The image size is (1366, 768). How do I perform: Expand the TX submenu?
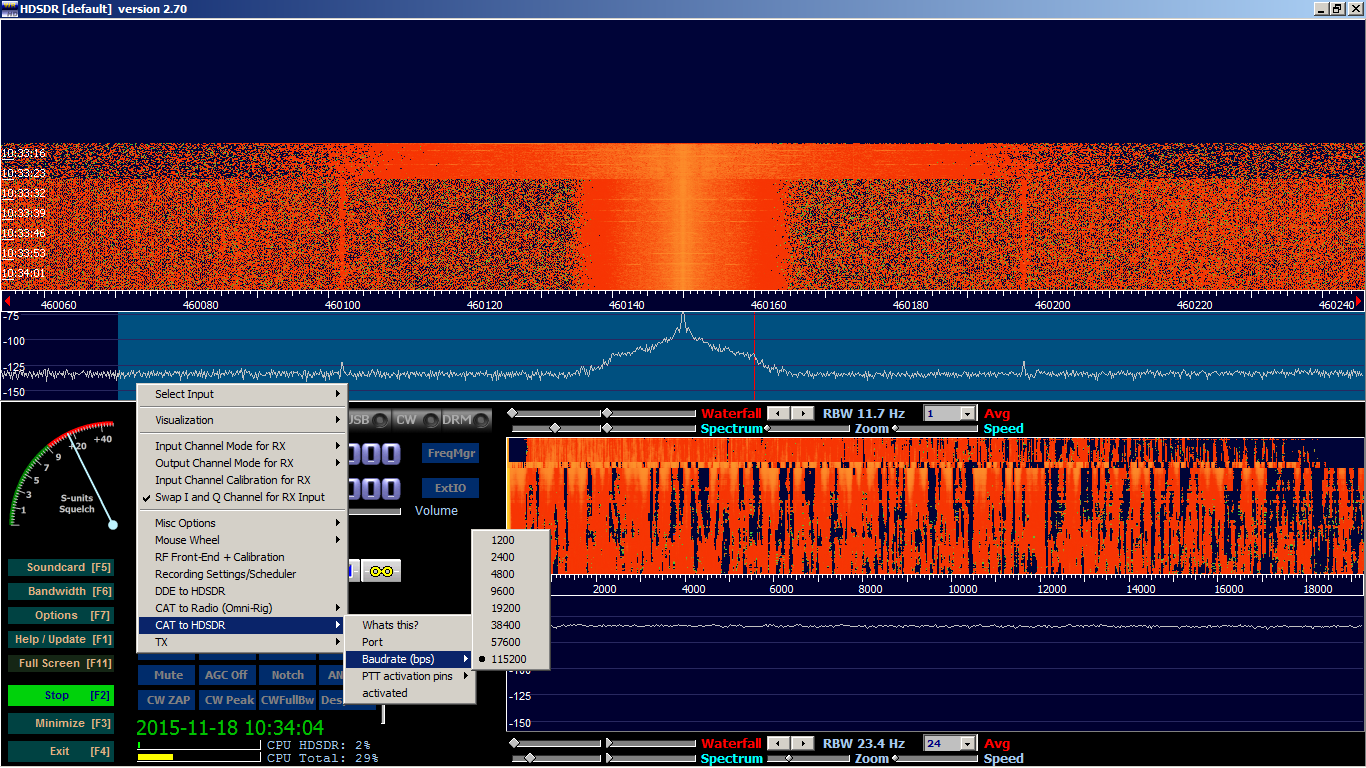pos(241,642)
